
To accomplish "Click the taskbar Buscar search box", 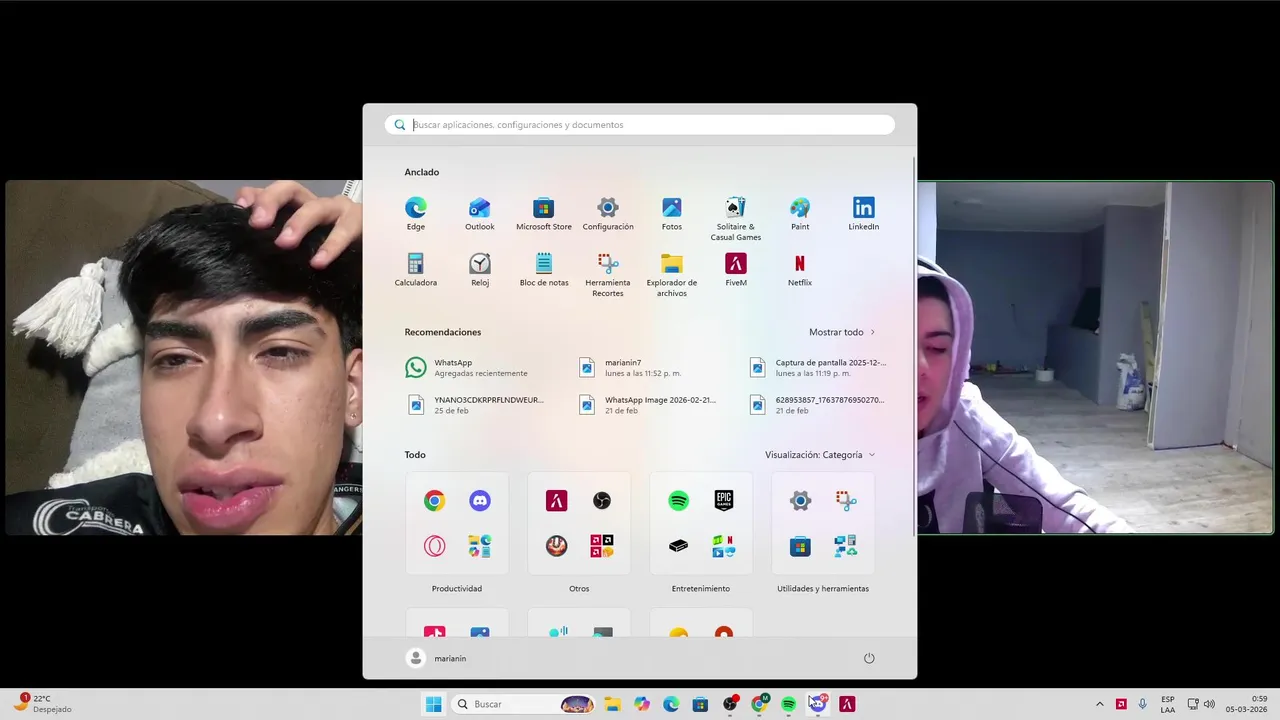I will click(525, 704).
